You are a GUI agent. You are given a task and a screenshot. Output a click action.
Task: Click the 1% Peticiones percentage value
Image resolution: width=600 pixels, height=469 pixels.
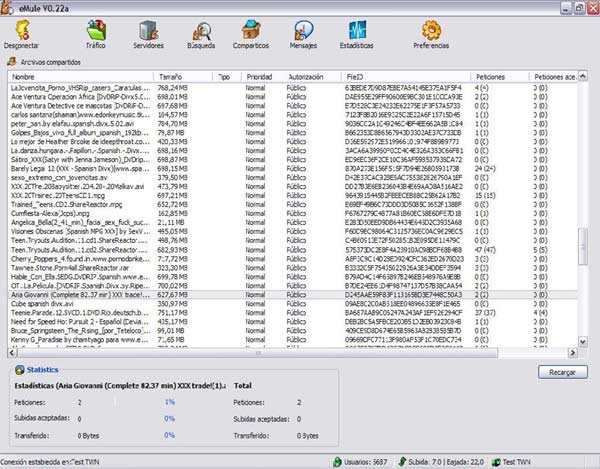[170, 402]
